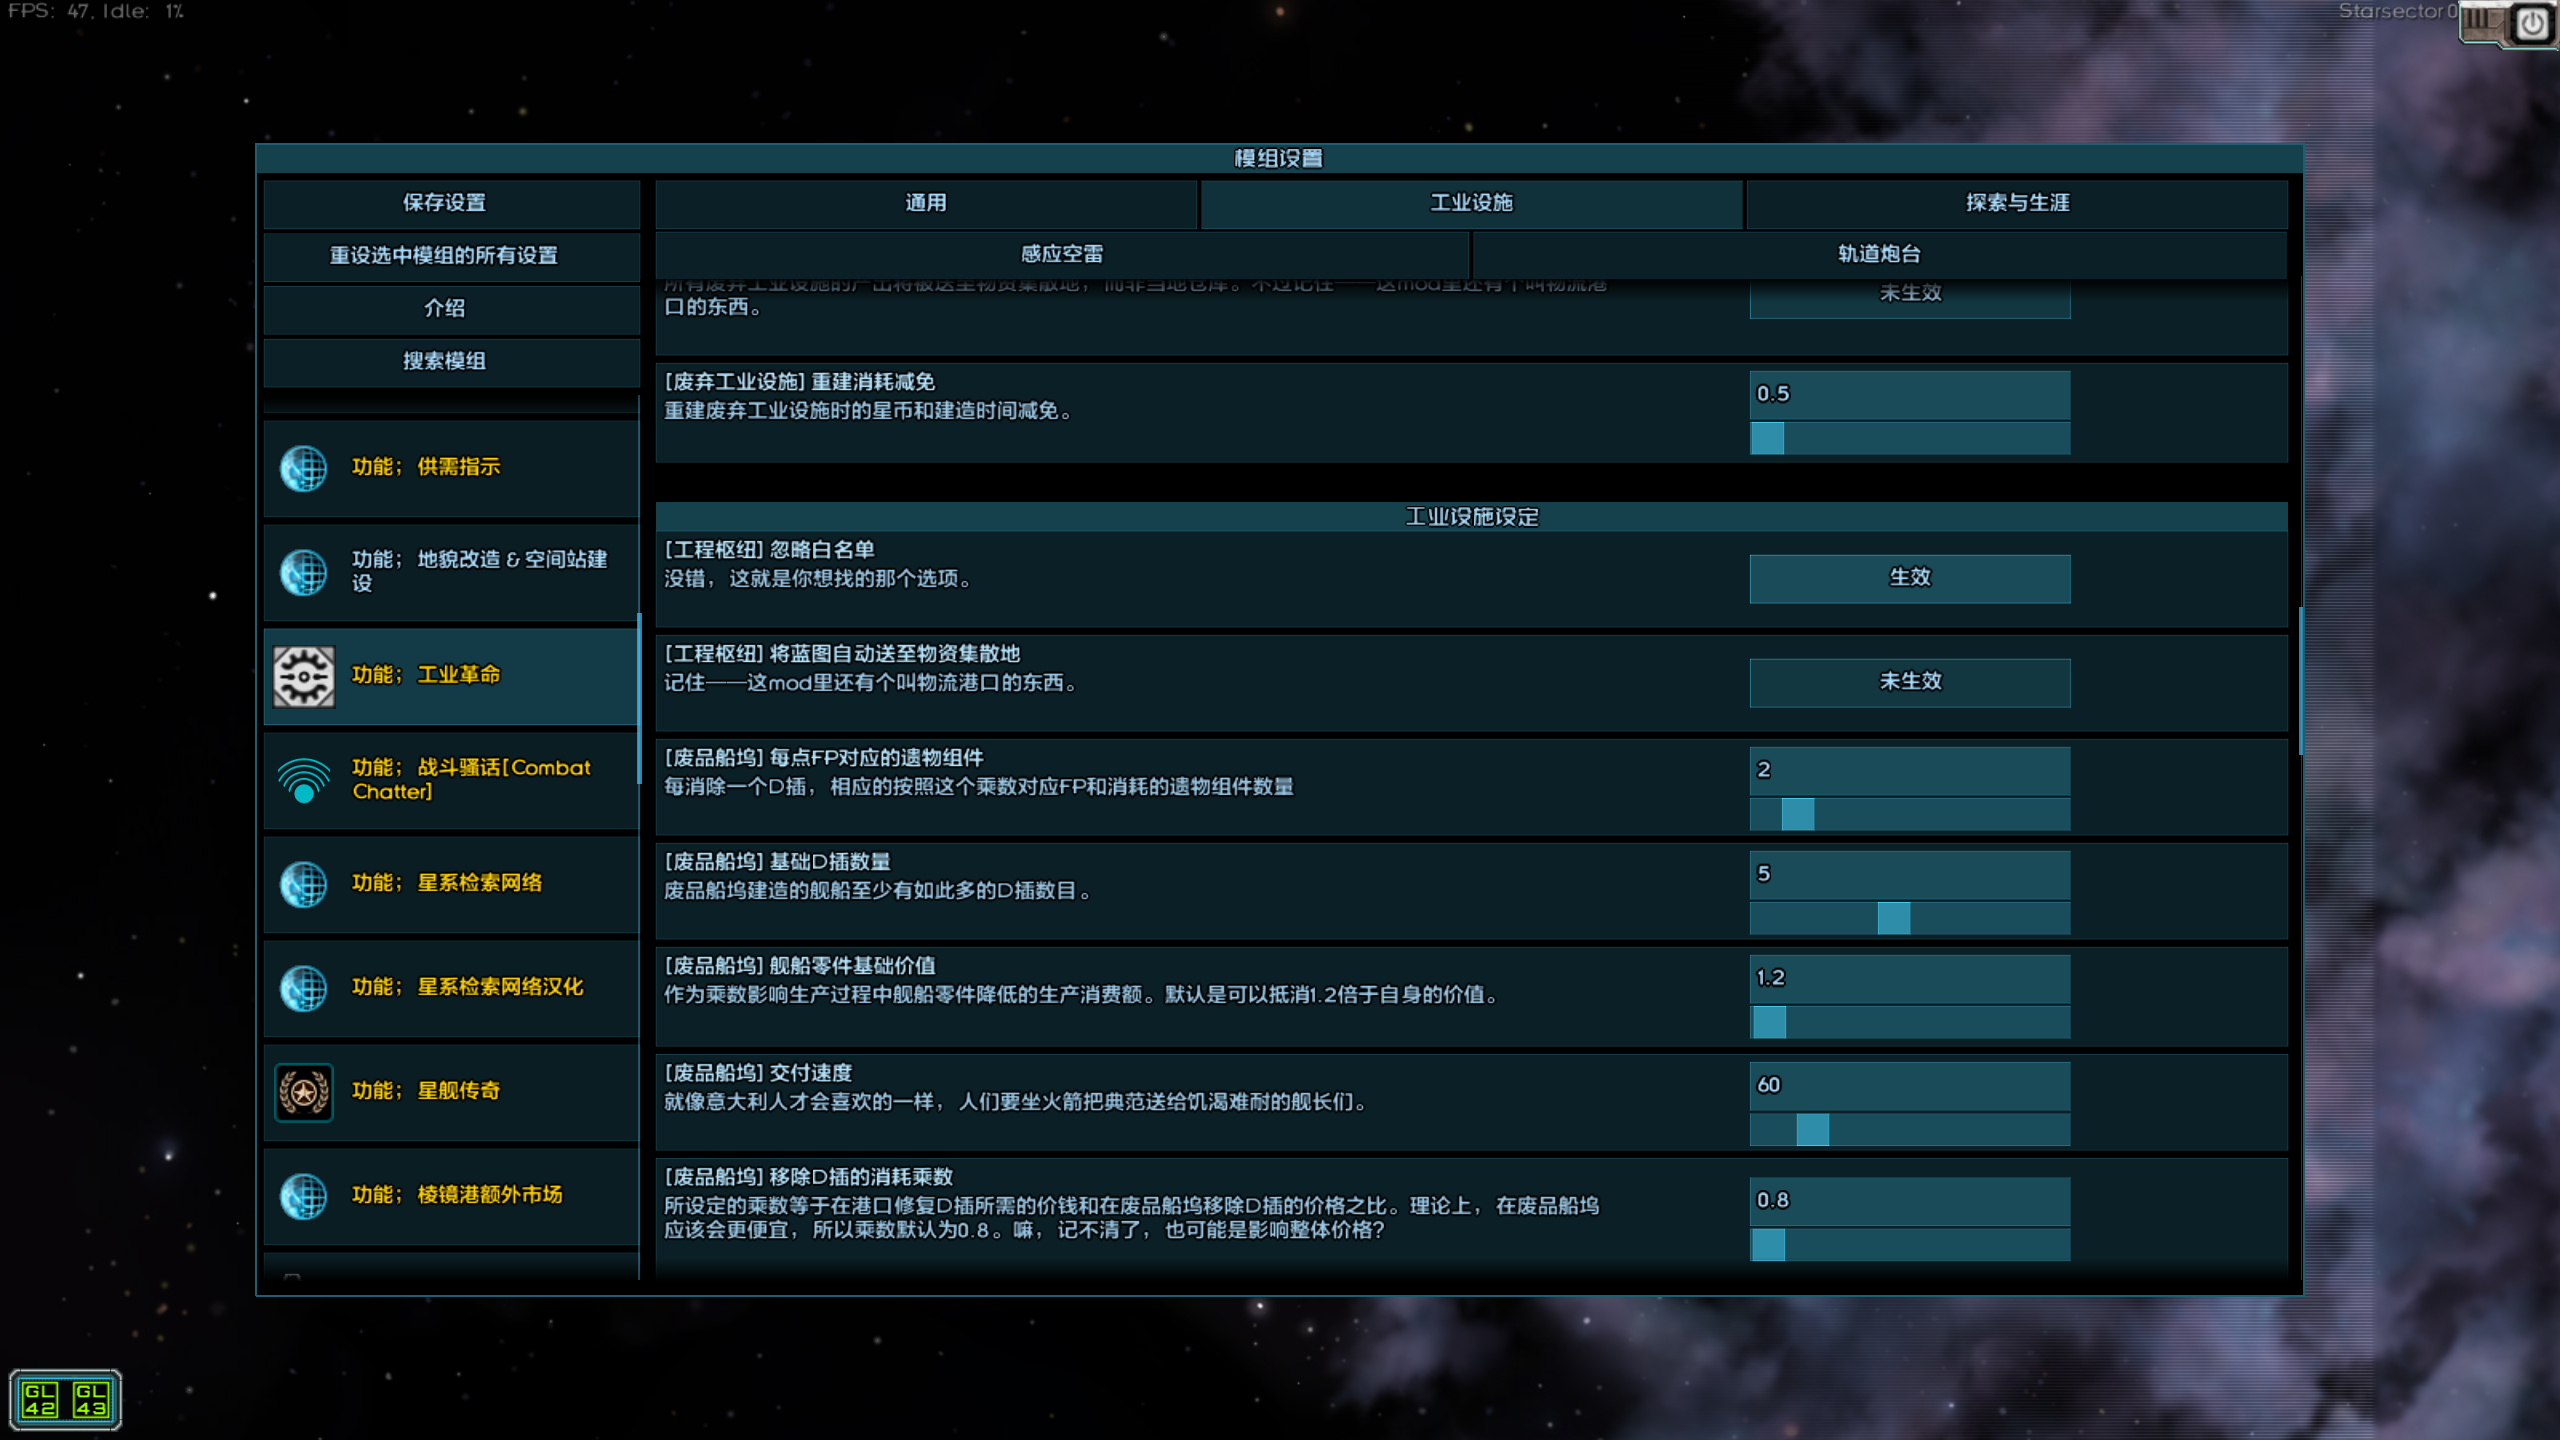The width and height of the screenshot is (2560, 1440).
Task: Click the power icon in the top-right corner
Action: [2531, 23]
